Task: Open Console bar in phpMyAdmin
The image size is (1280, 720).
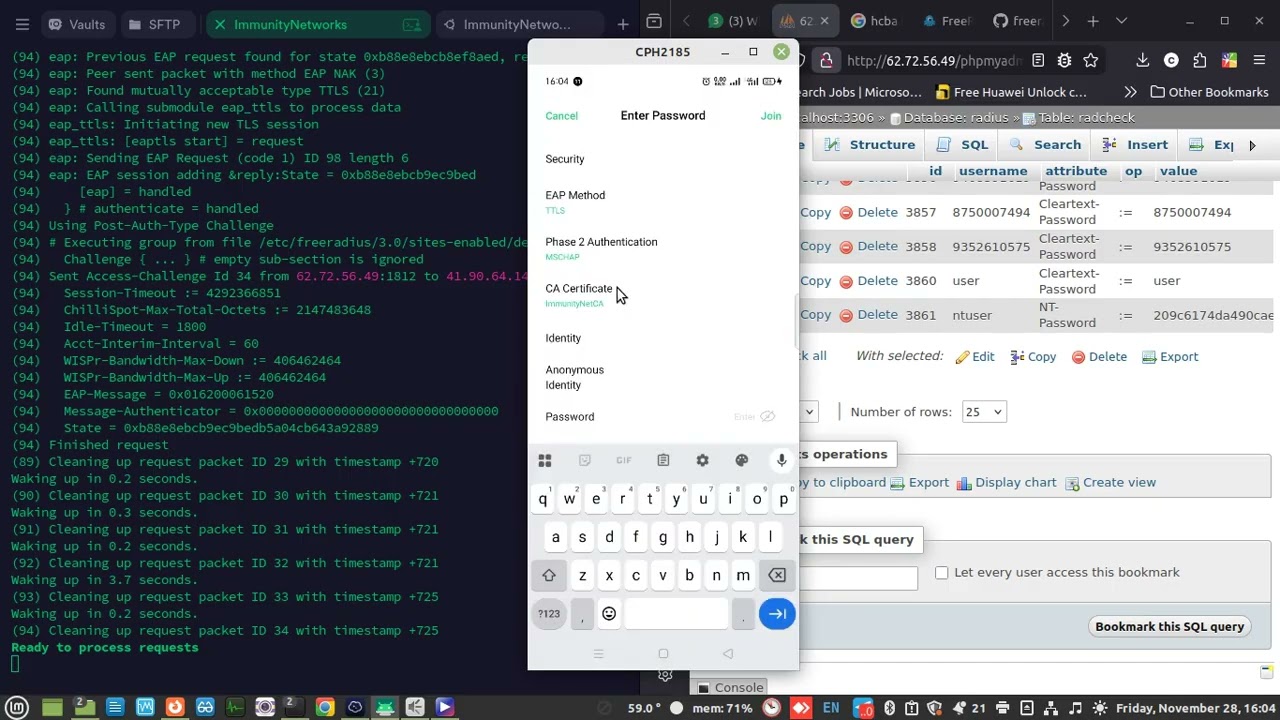Action: point(731,688)
